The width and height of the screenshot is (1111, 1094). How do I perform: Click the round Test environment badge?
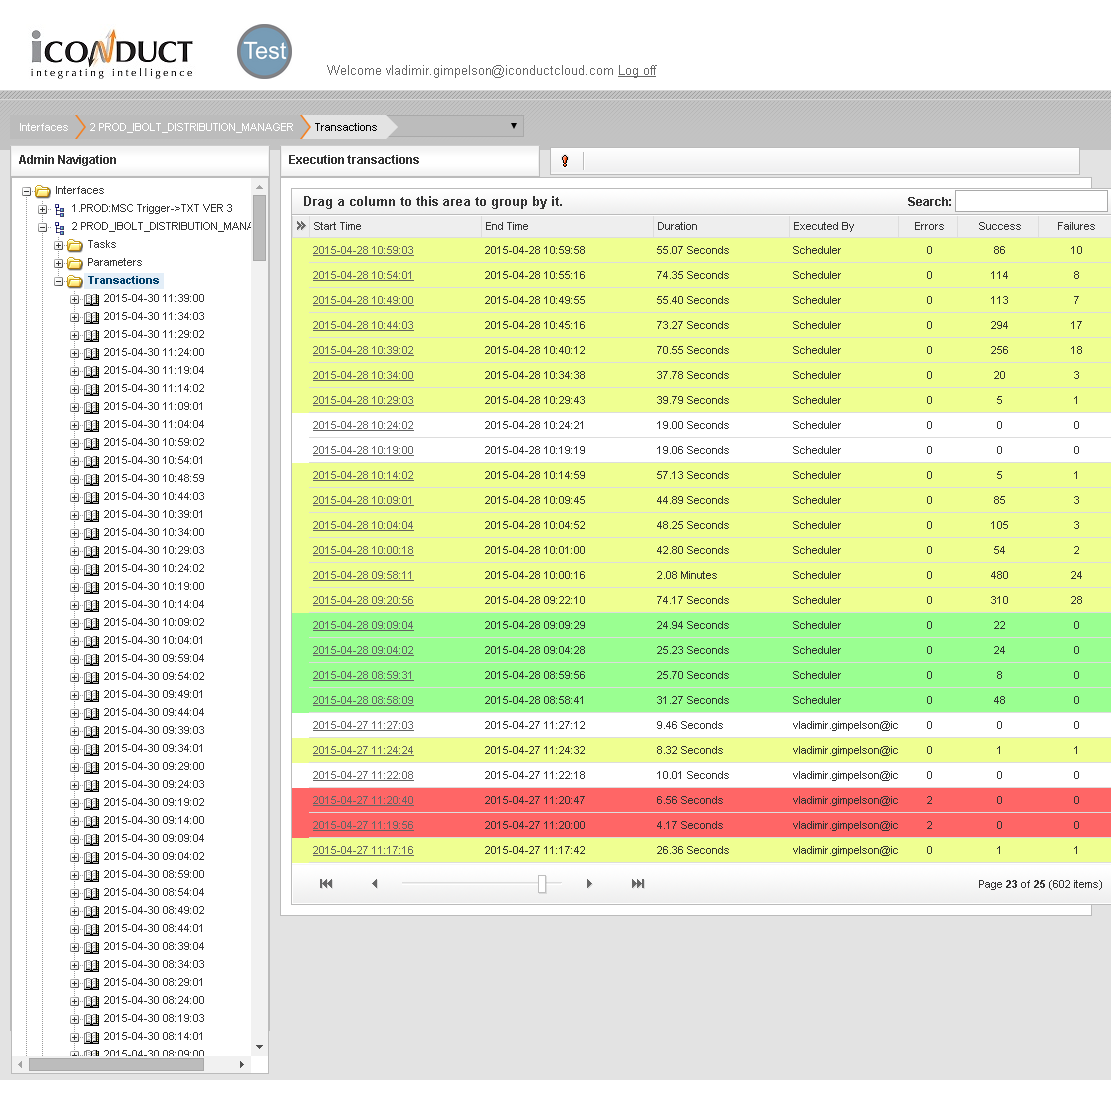pos(264,52)
